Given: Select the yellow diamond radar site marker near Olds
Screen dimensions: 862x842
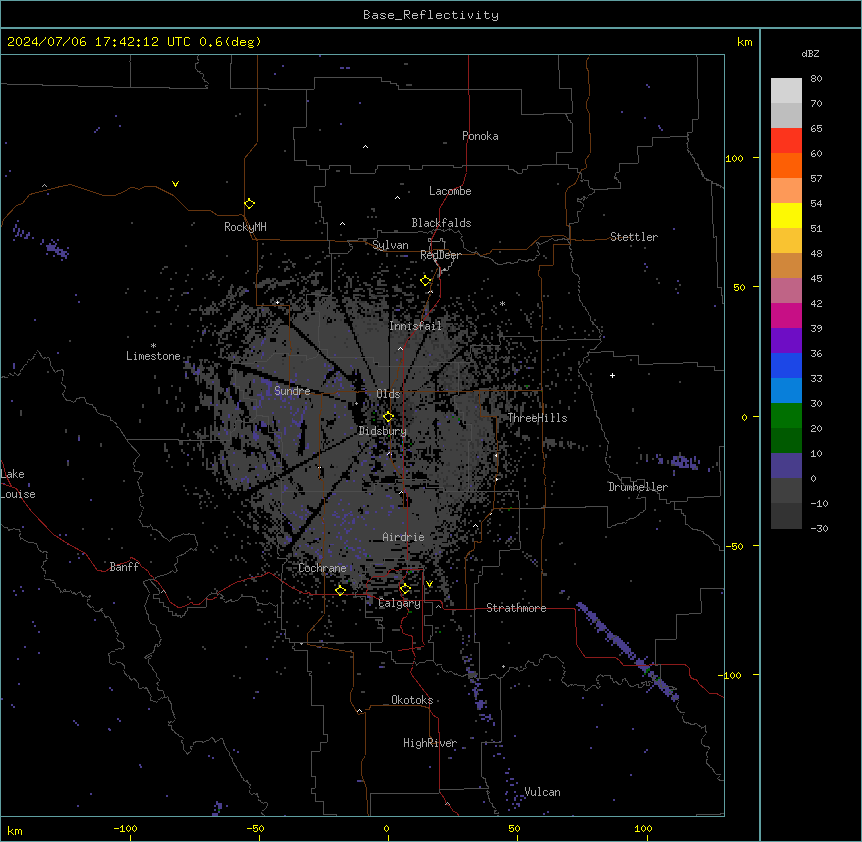Looking at the screenshot, I should point(389,417).
